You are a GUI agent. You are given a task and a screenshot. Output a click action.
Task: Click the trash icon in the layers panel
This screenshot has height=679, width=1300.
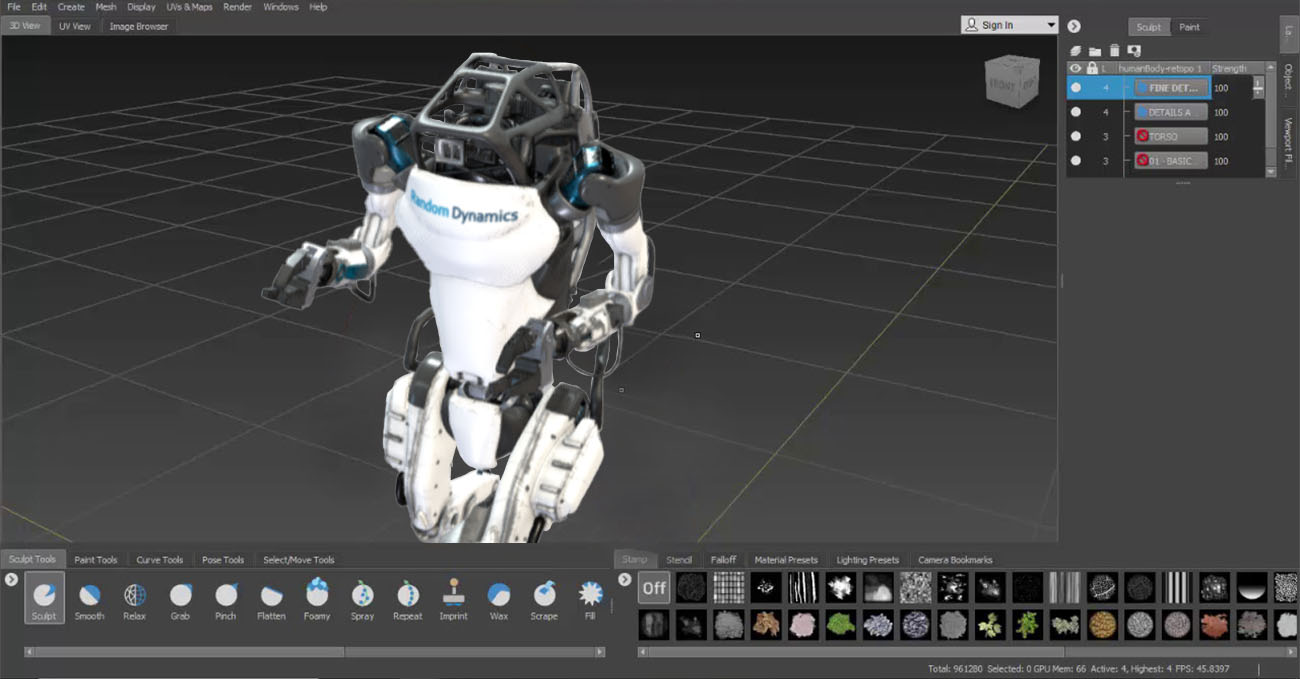click(1112, 49)
